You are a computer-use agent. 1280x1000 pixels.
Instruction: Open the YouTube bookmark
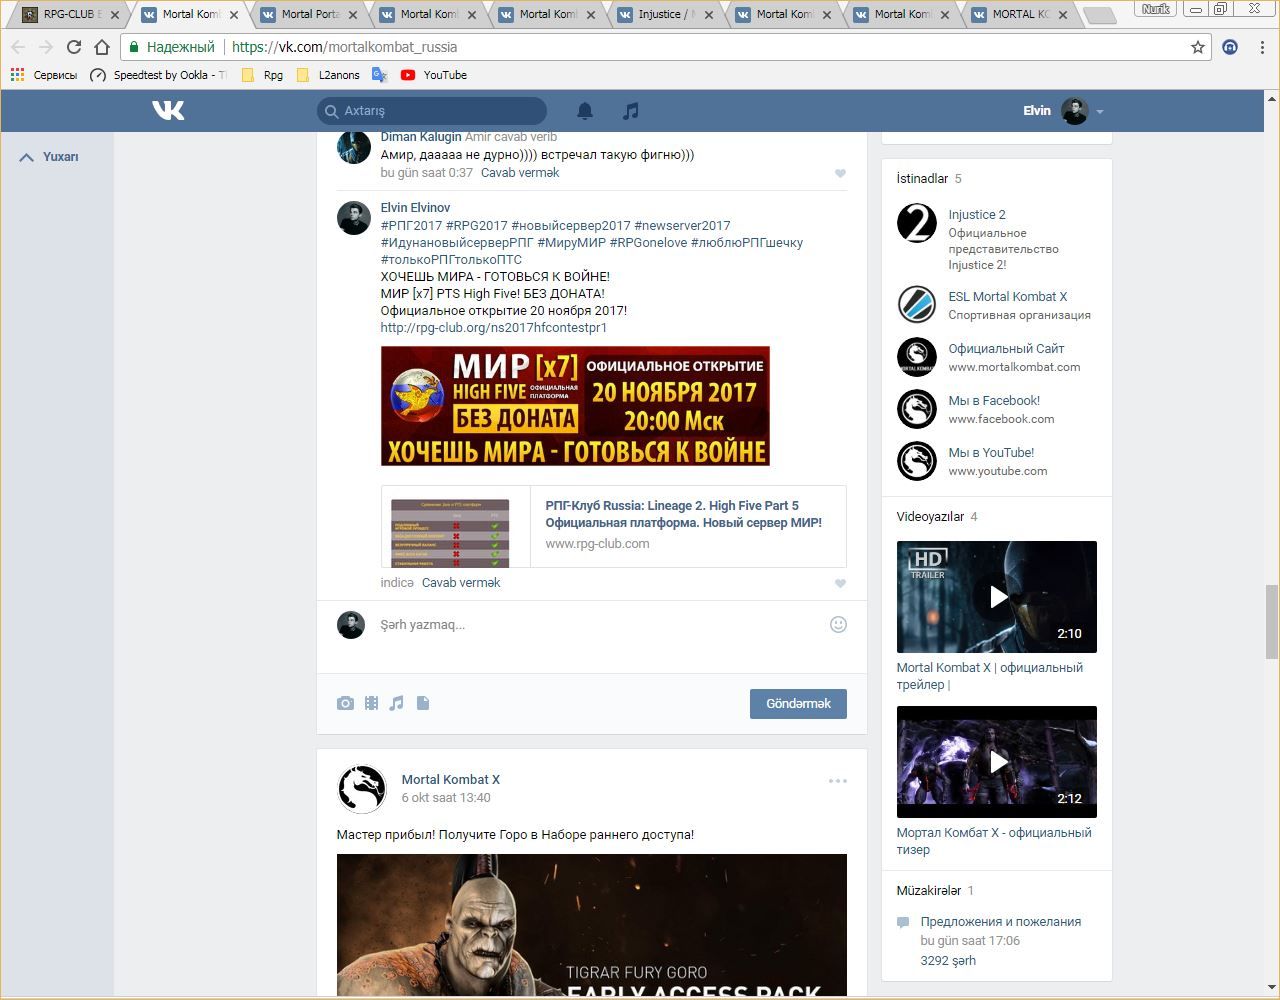pyautogui.click(x=434, y=75)
